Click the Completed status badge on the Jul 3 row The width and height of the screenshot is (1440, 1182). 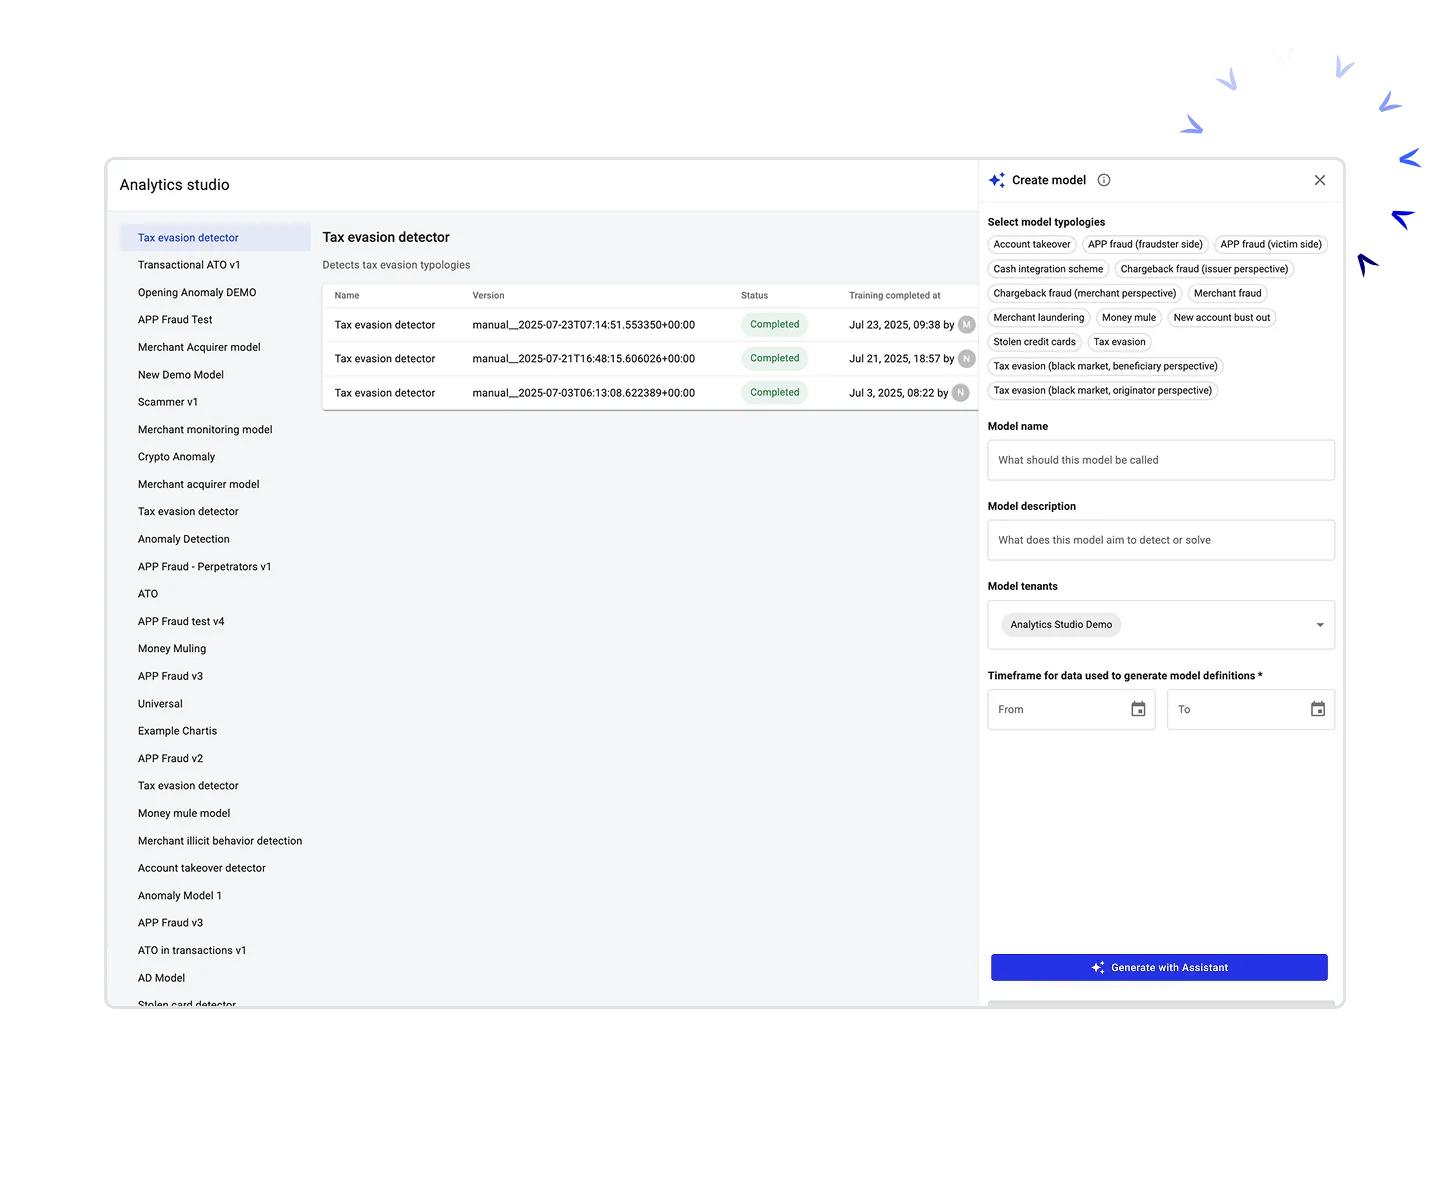click(x=774, y=392)
